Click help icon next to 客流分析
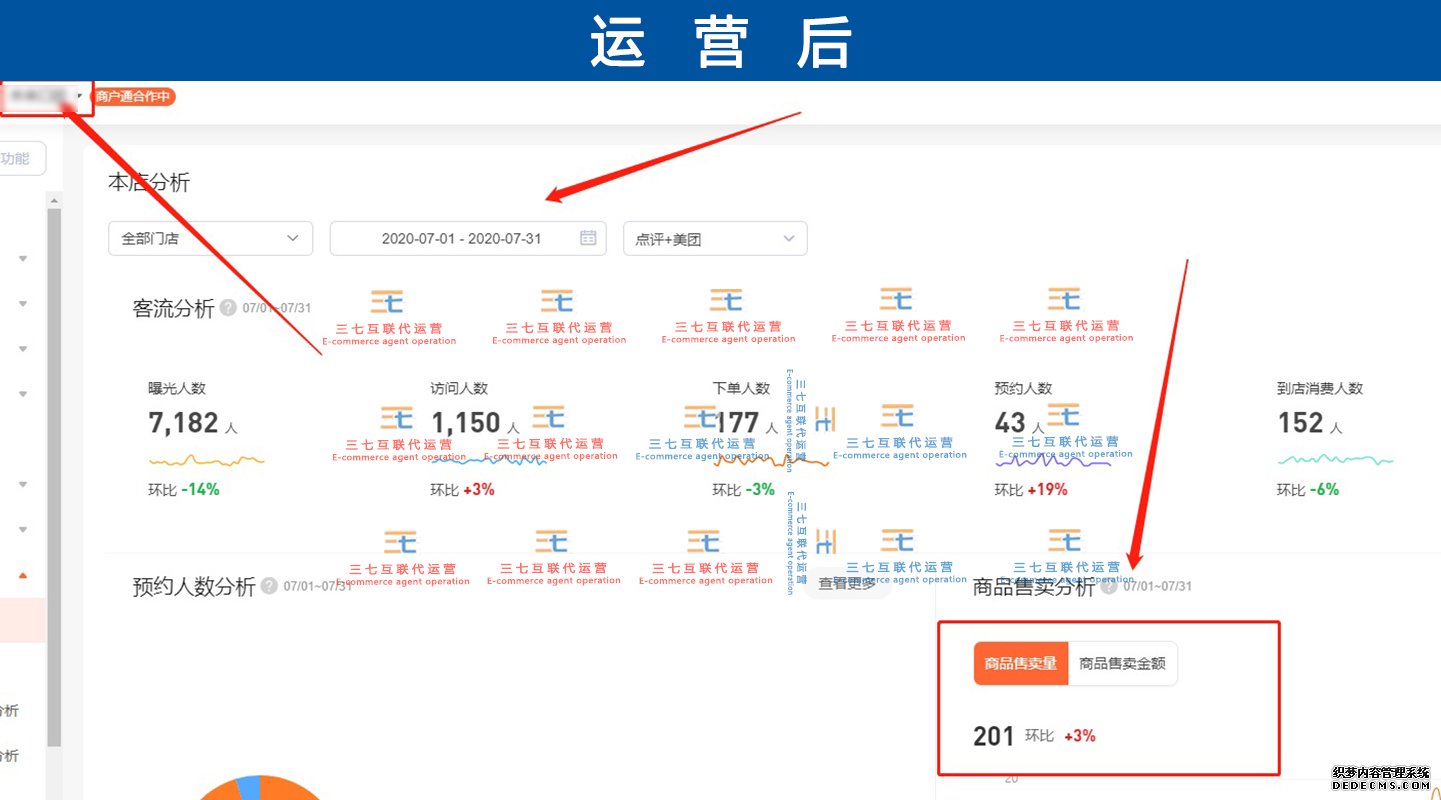The height and width of the screenshot is (800, 1441). point(228,308)
